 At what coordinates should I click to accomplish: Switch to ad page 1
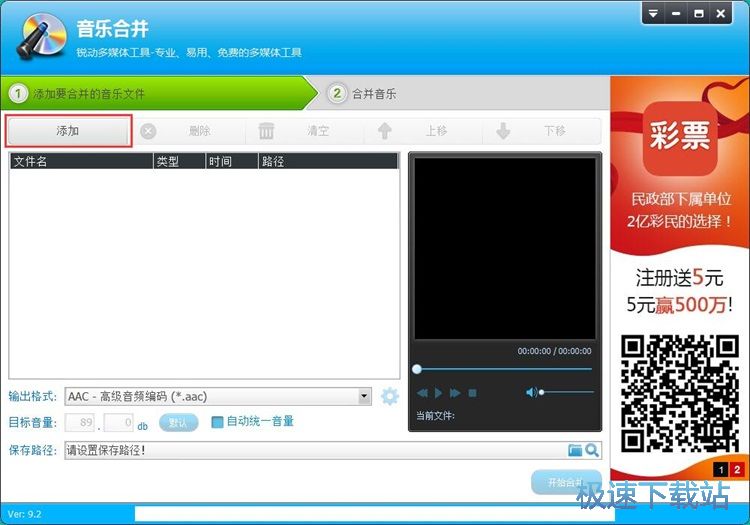pyautogui.click(x=721, y=470)
